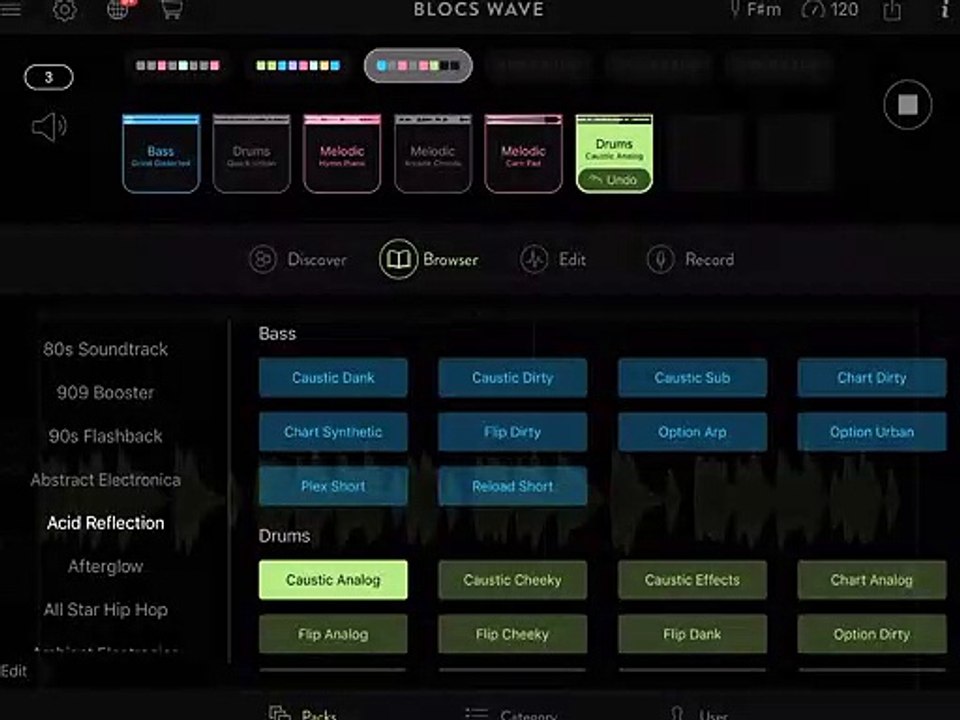Choose the Caustic Analog drum loop

tap(333, 580)
